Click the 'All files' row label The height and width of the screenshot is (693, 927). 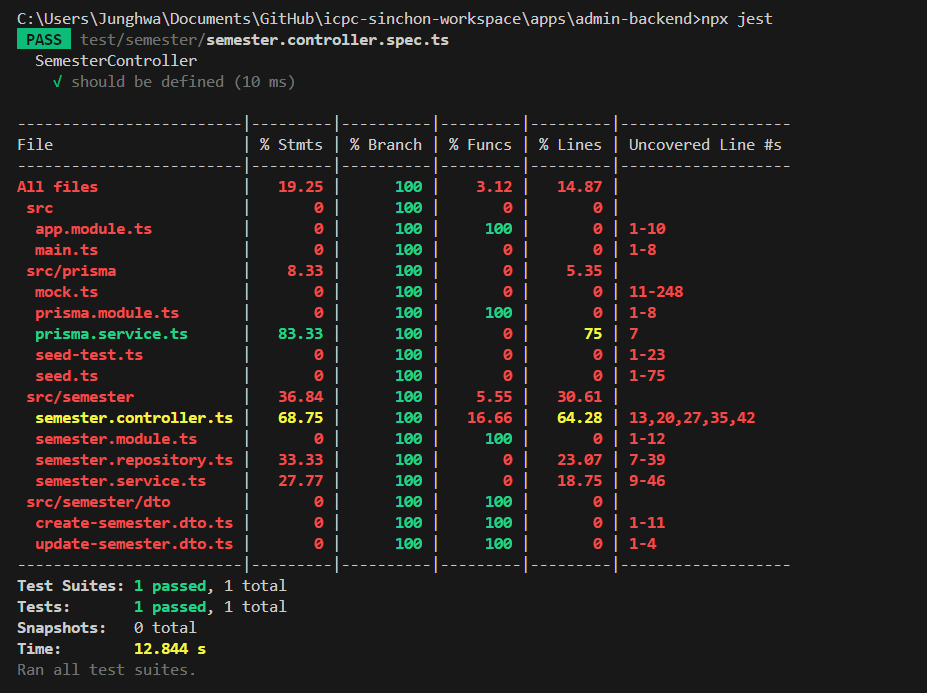pos(57,187)
